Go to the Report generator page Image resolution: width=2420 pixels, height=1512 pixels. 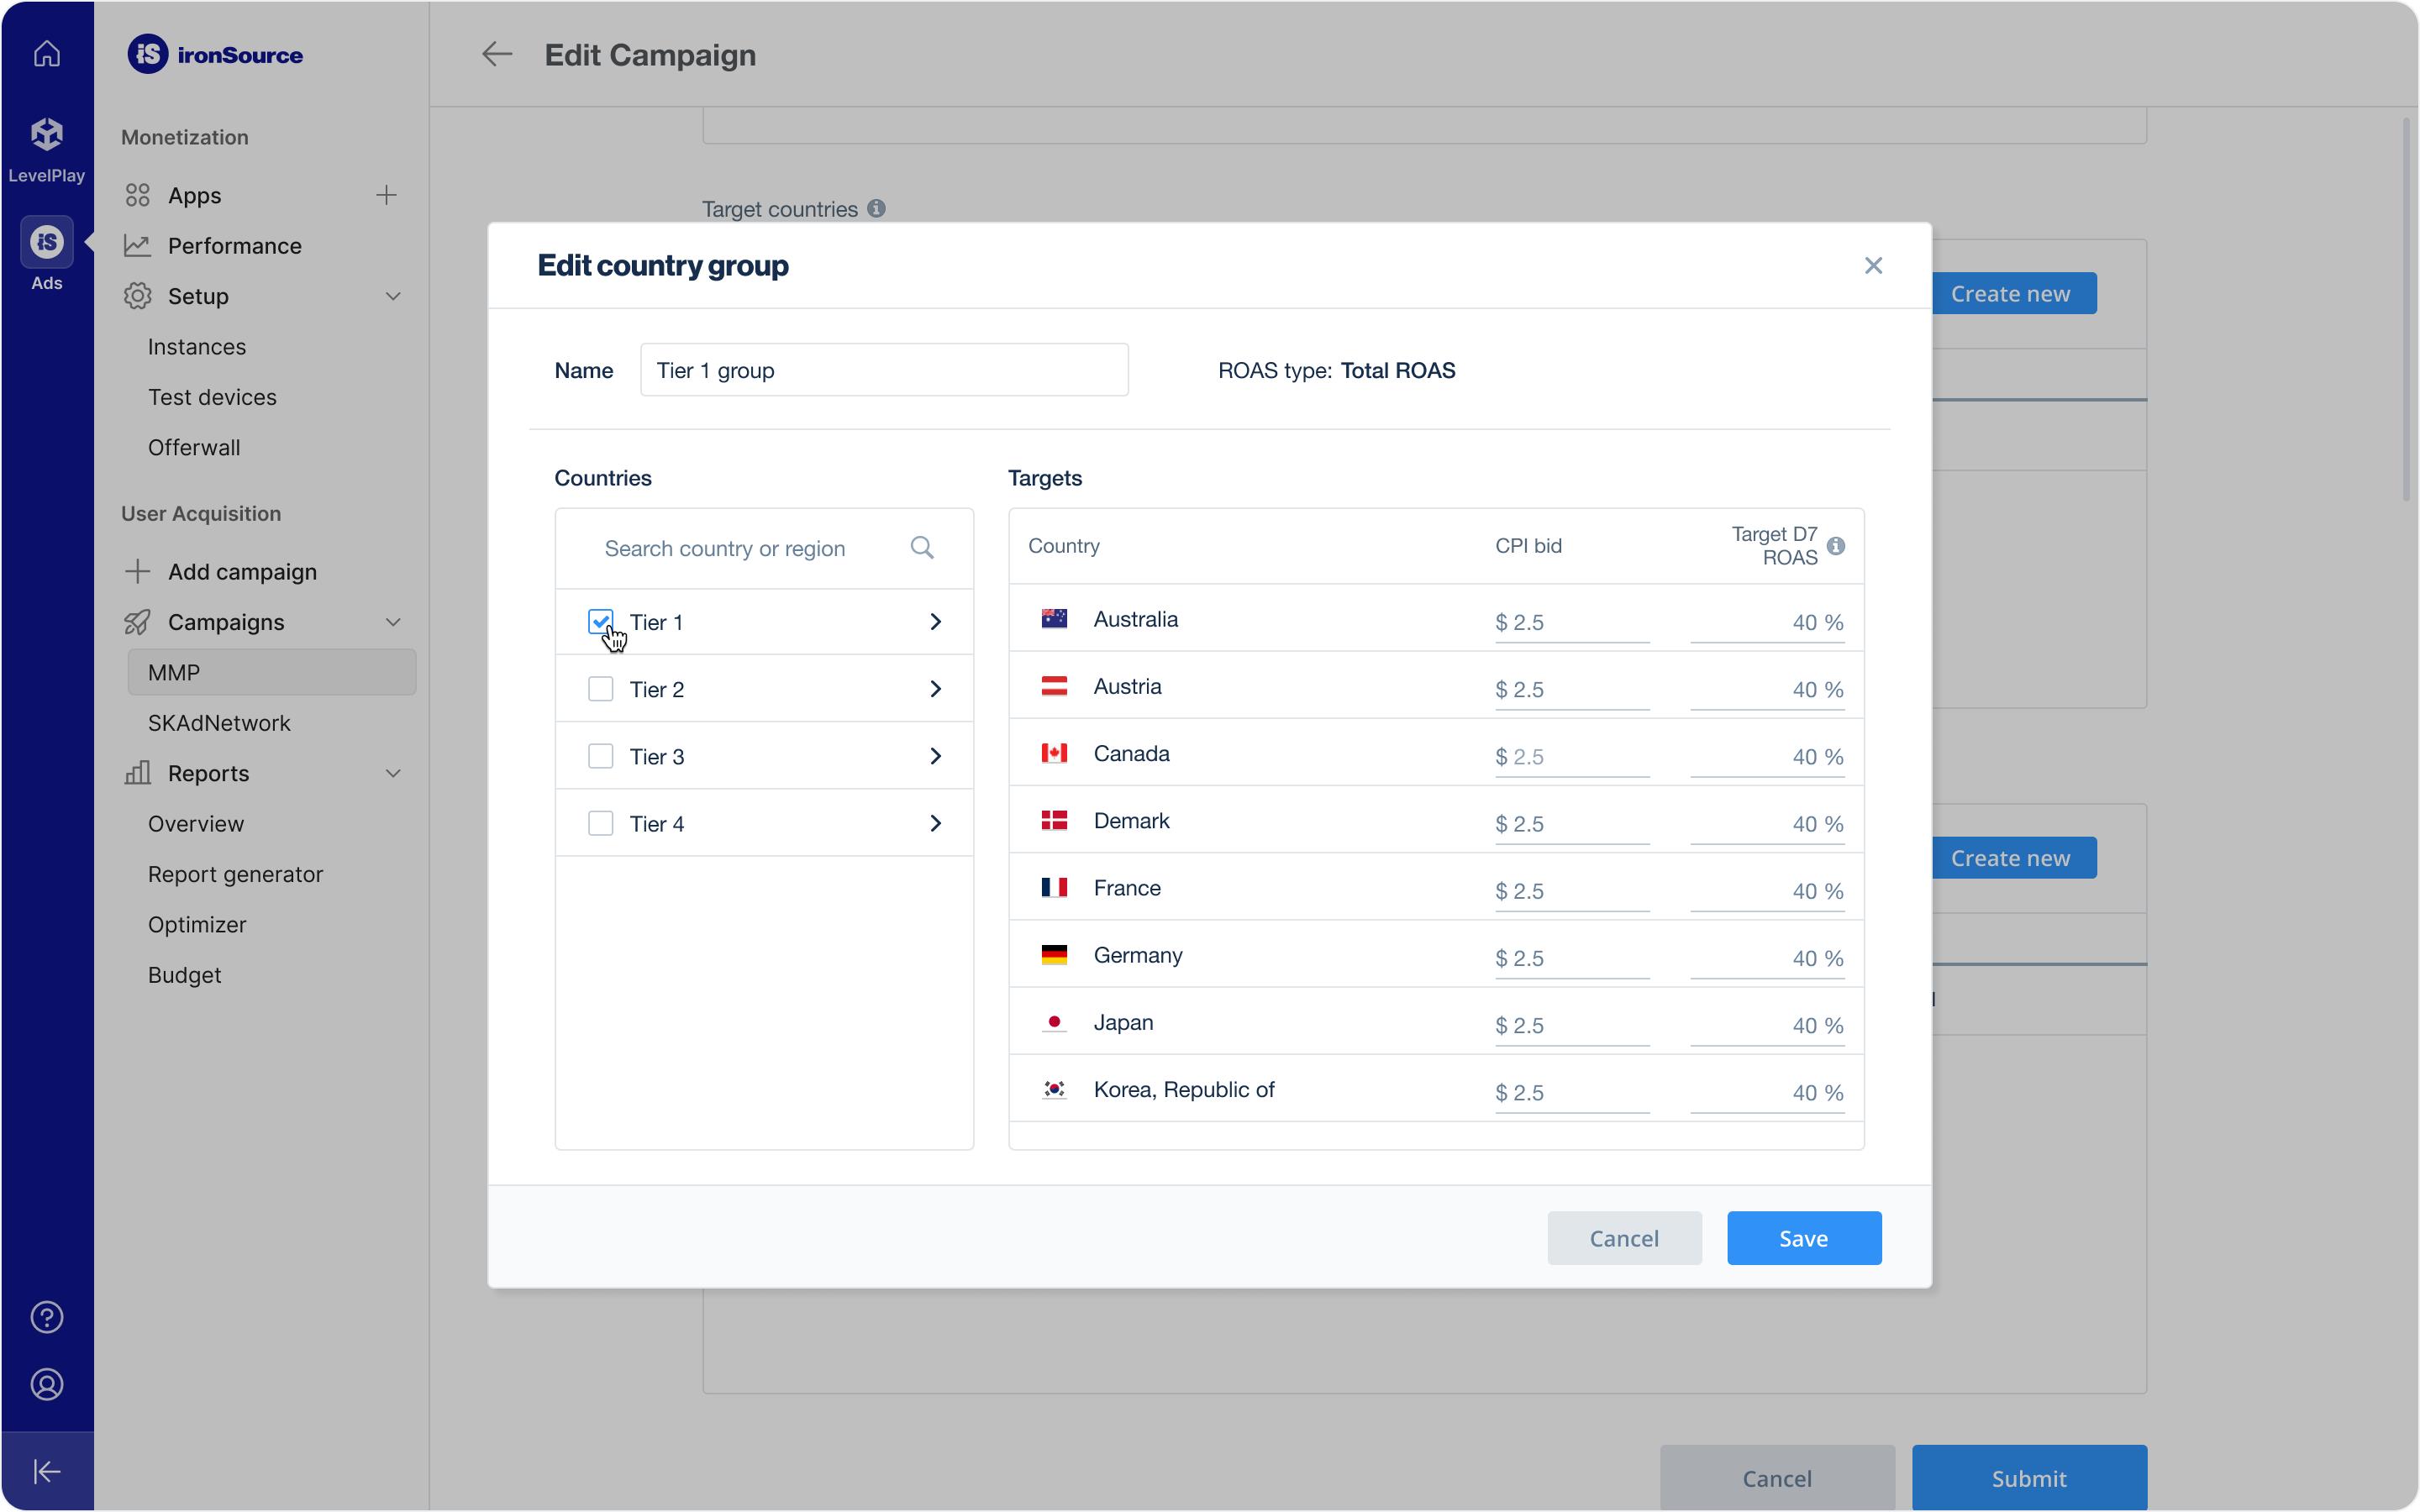click(235, 874)
